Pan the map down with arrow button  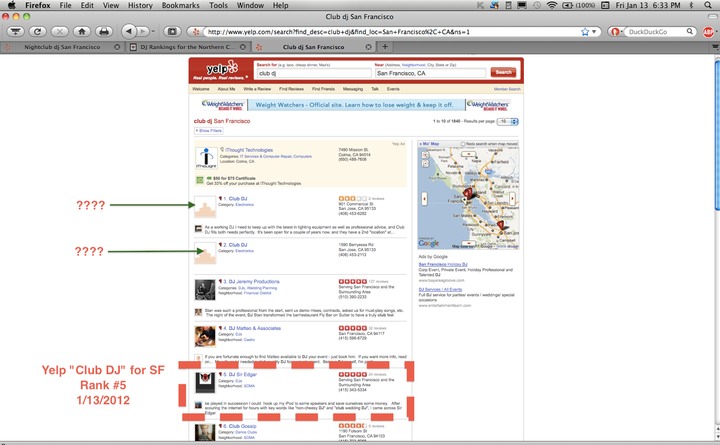coord(468,243)
